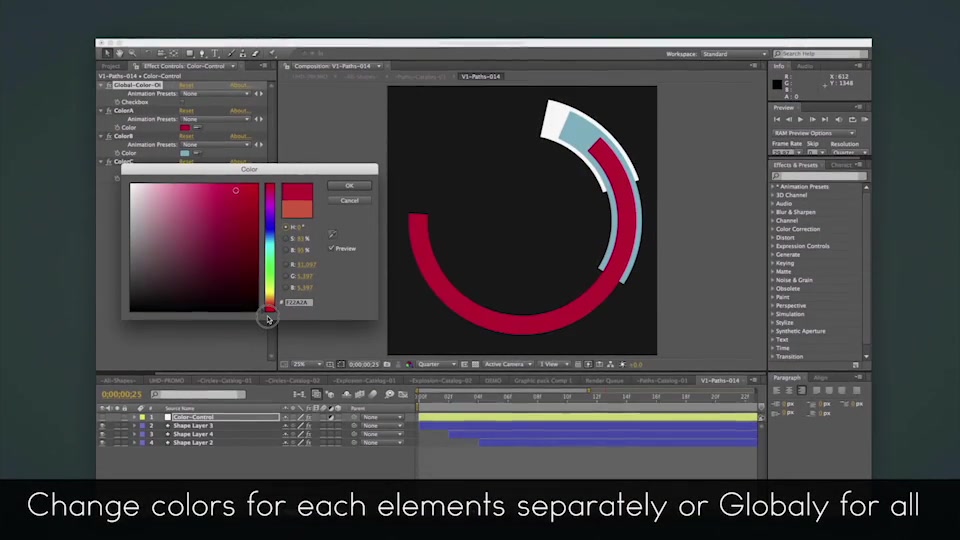Click About for ColorB effect
This screenshot has width=960, height=540.
click(x=239, y=136)
